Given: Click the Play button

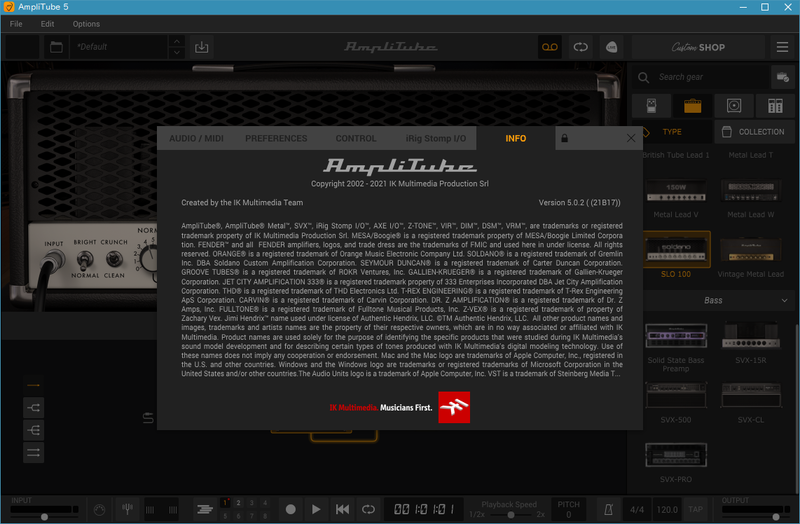Looking at the screenshot, I should [316, 509].
